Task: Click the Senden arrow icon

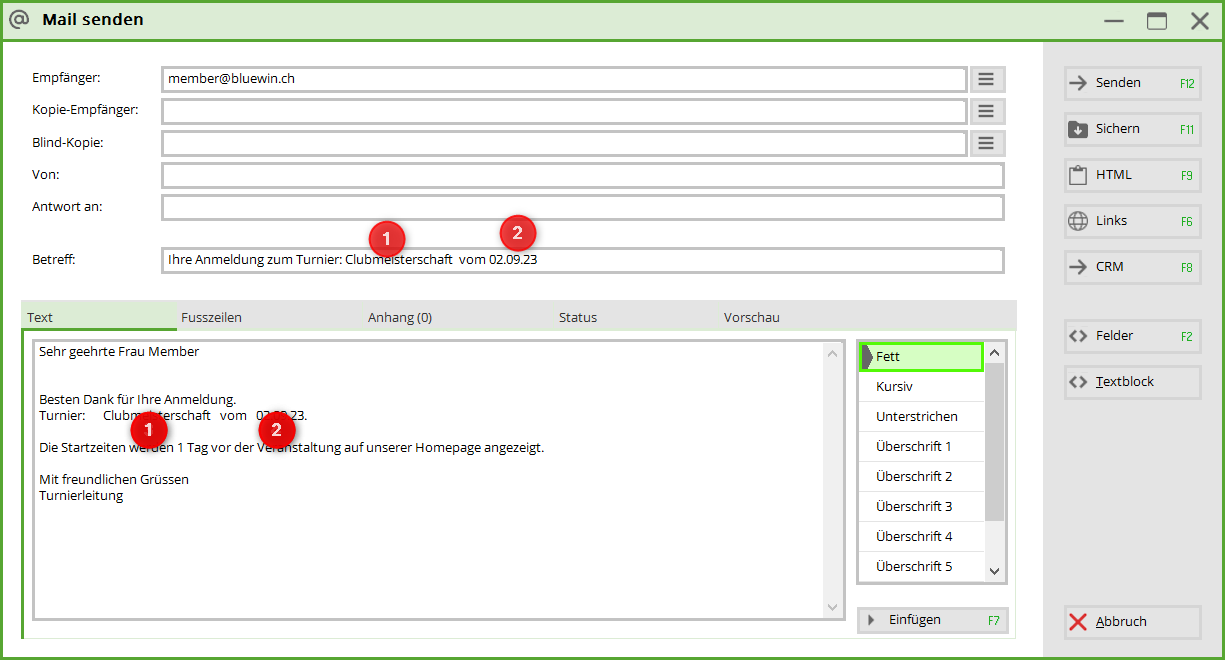Action: point(1078,83)
